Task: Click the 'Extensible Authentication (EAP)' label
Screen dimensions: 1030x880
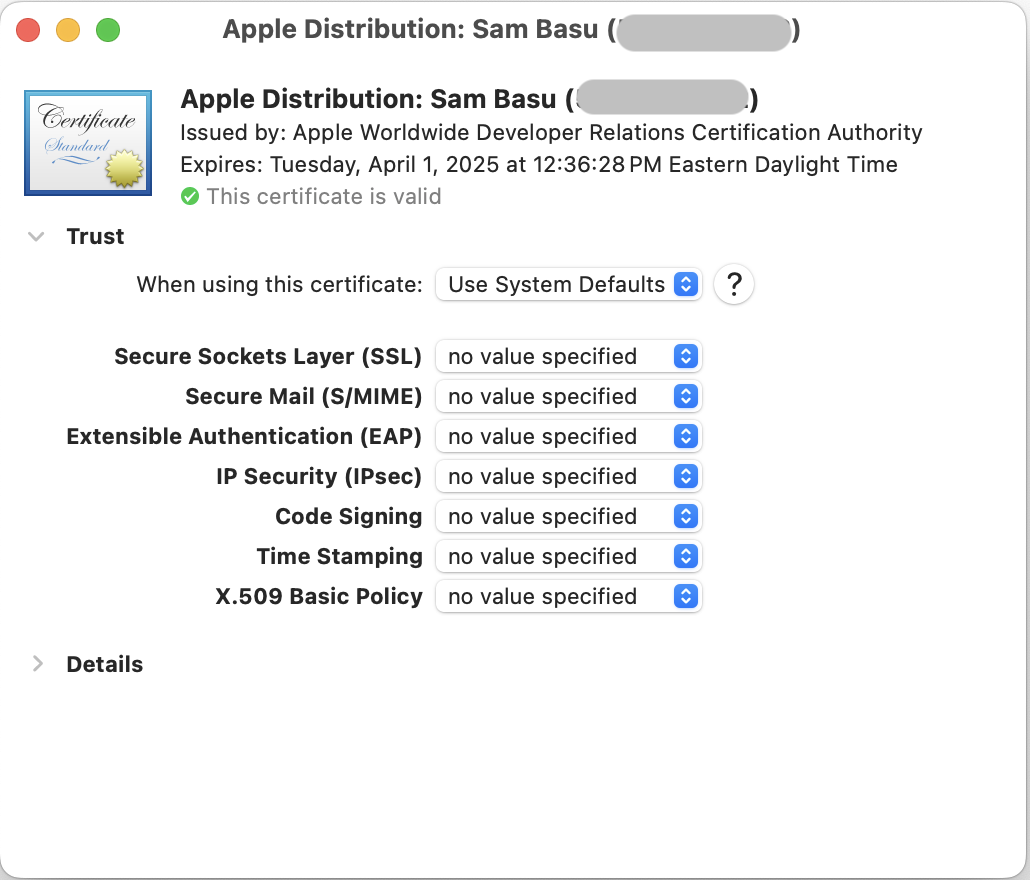Action: point(244,437)
